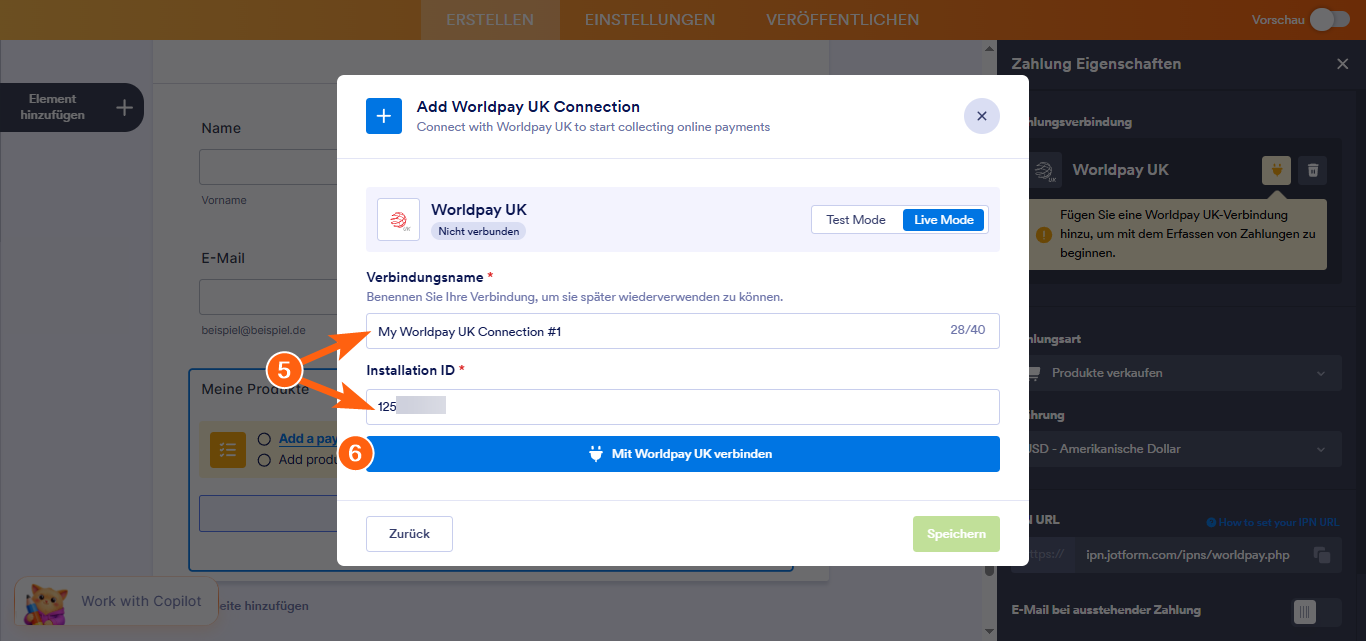Viewport: 1366px width, 641px height.
Task: Switch the connection to Test Mode
Action: coord(858,219)
